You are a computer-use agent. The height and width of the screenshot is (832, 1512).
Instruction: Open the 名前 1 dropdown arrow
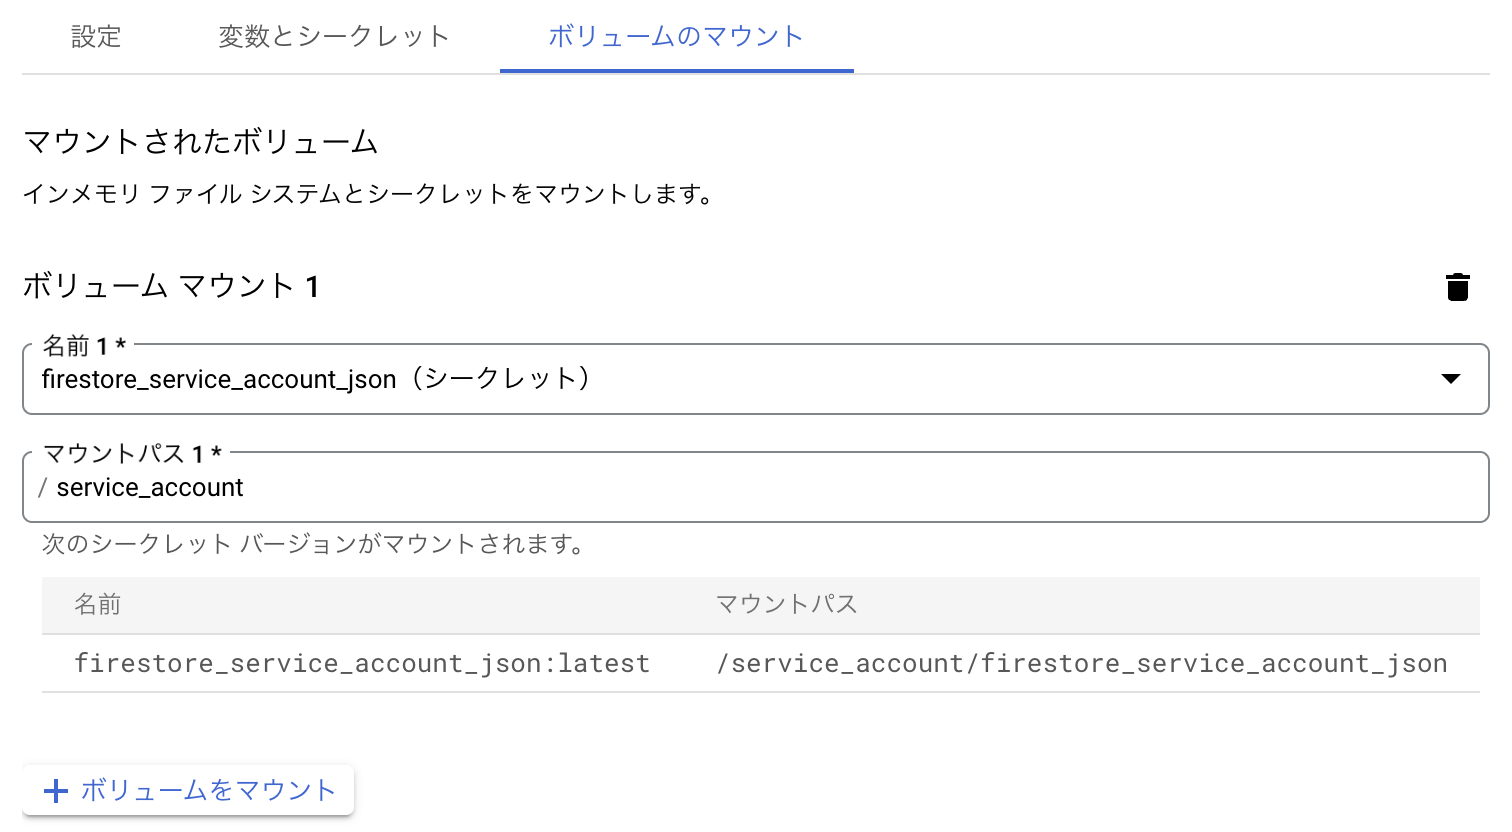coord(1453,379)
